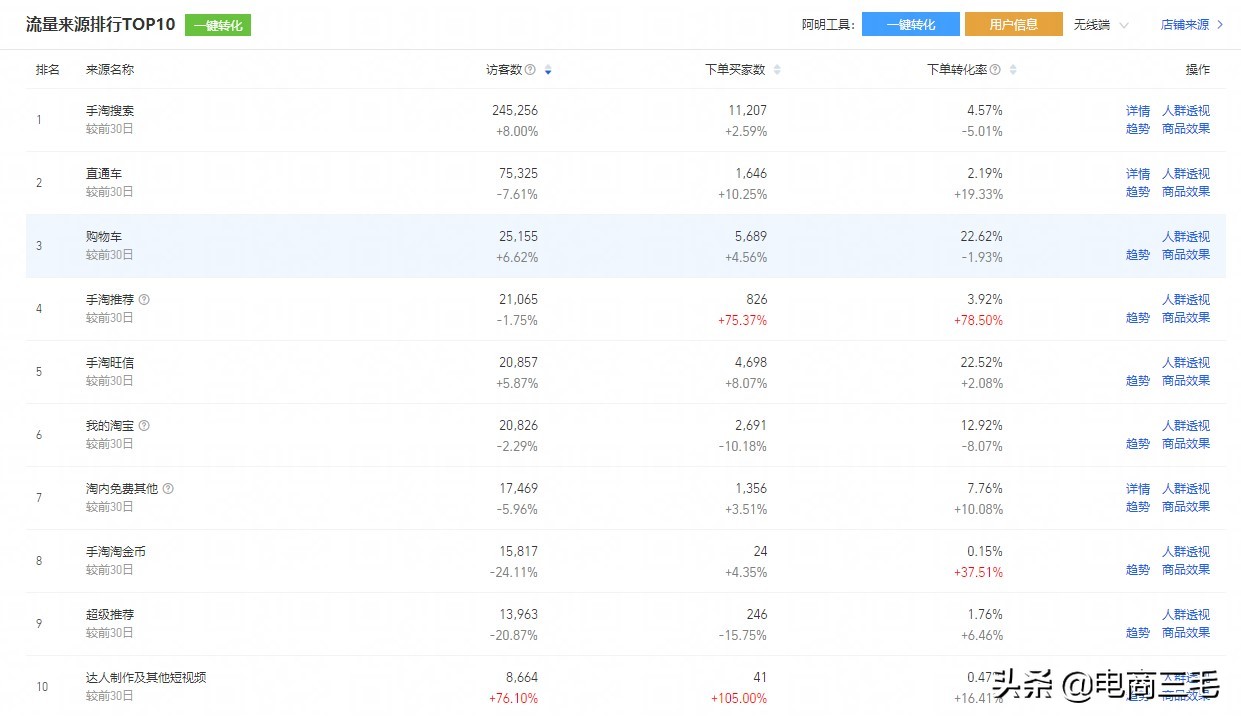Open 详情 for 淘内免费其他

pos(1138,489)
